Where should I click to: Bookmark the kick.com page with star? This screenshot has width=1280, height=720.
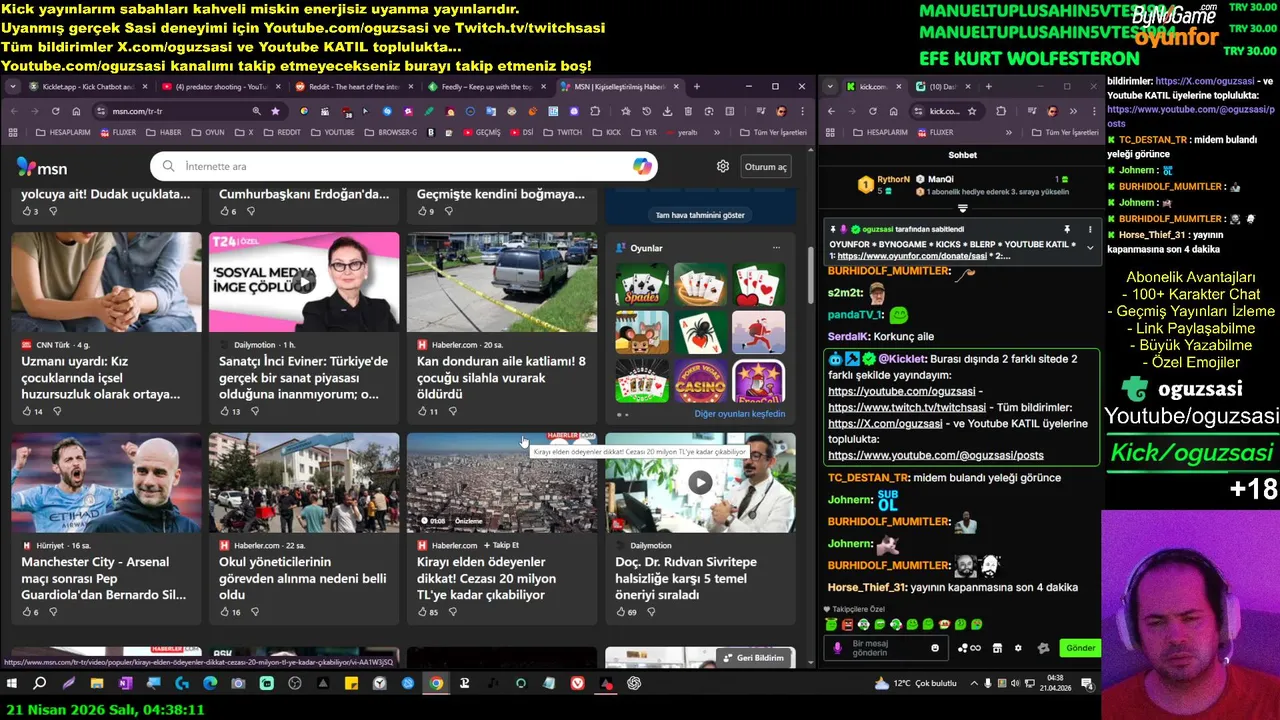[971, 111]
